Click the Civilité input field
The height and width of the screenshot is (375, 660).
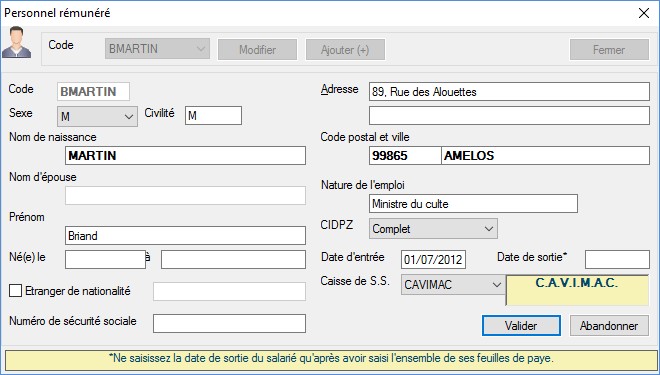(x=213, y=115)
